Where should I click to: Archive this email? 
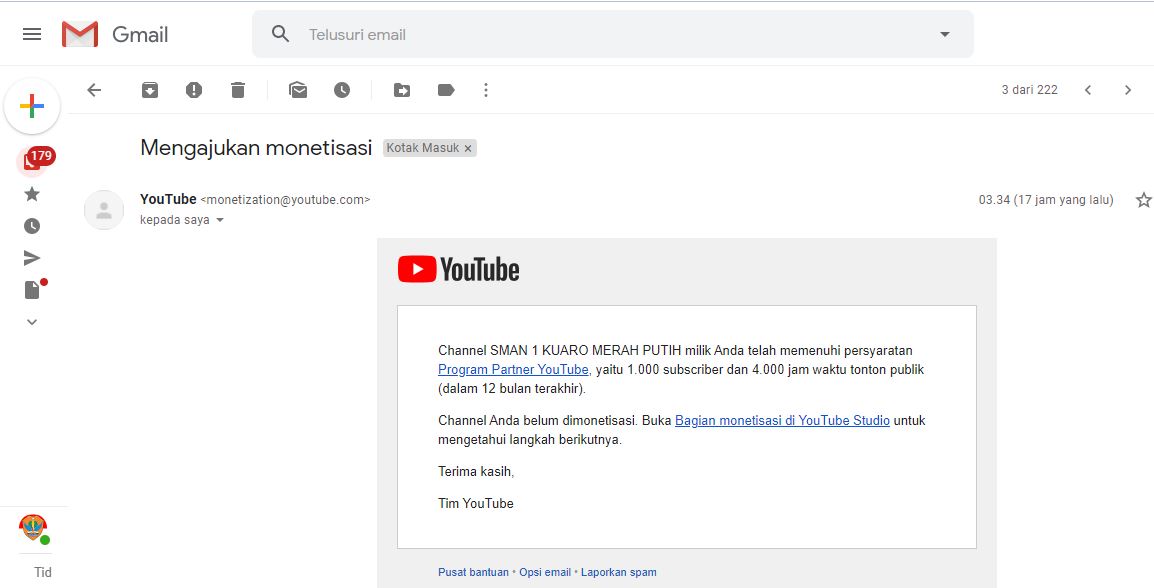(150, 90)
